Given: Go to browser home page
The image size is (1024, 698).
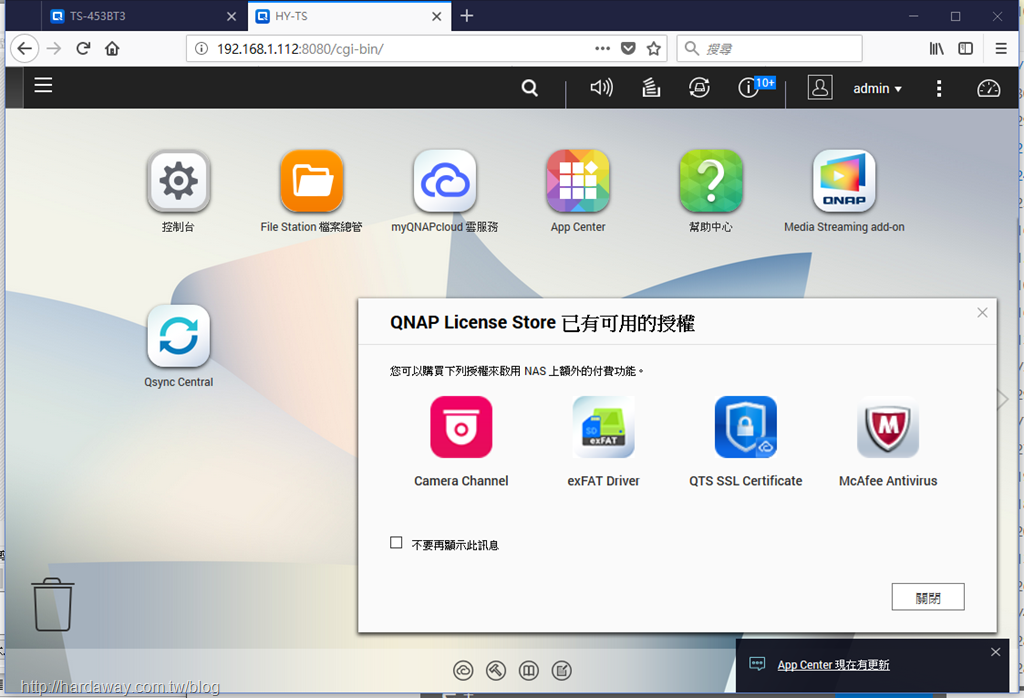Looking at the screenshot, I should point(112,48).
